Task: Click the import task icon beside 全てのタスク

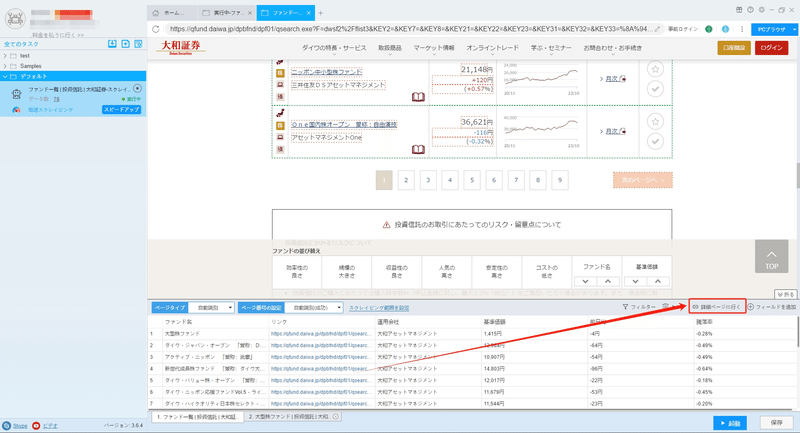Action: [112, 44]
